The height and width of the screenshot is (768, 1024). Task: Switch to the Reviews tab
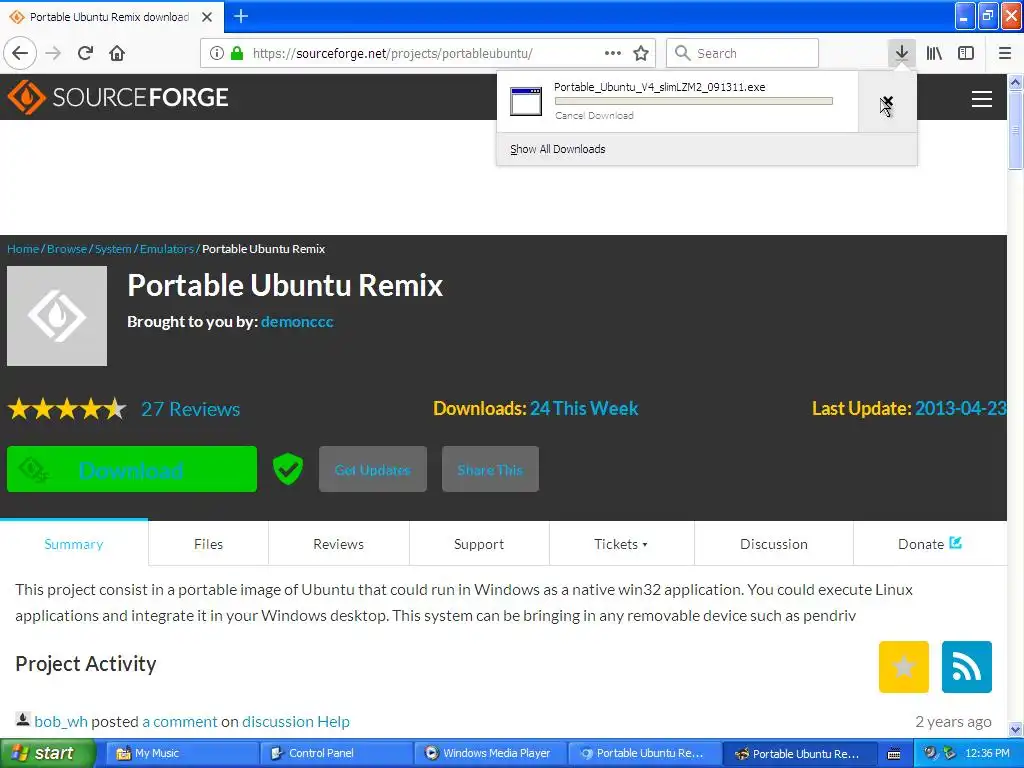pos(338,543)
